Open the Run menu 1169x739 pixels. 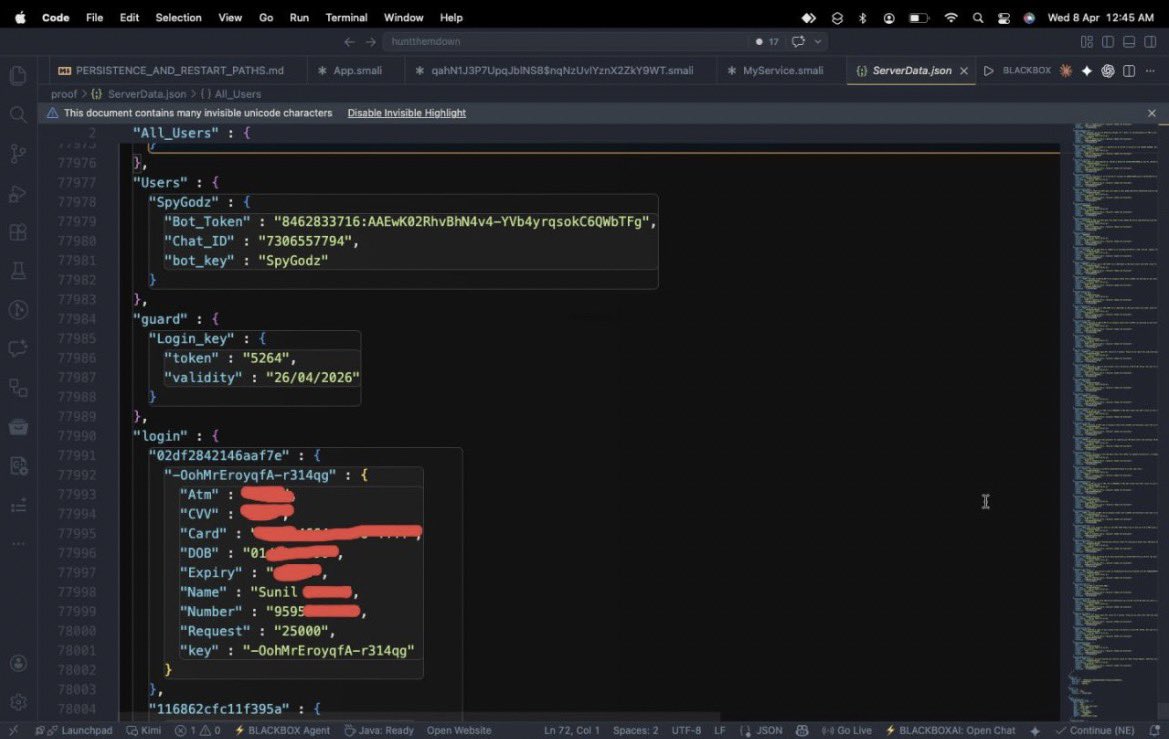pos(299,18)
